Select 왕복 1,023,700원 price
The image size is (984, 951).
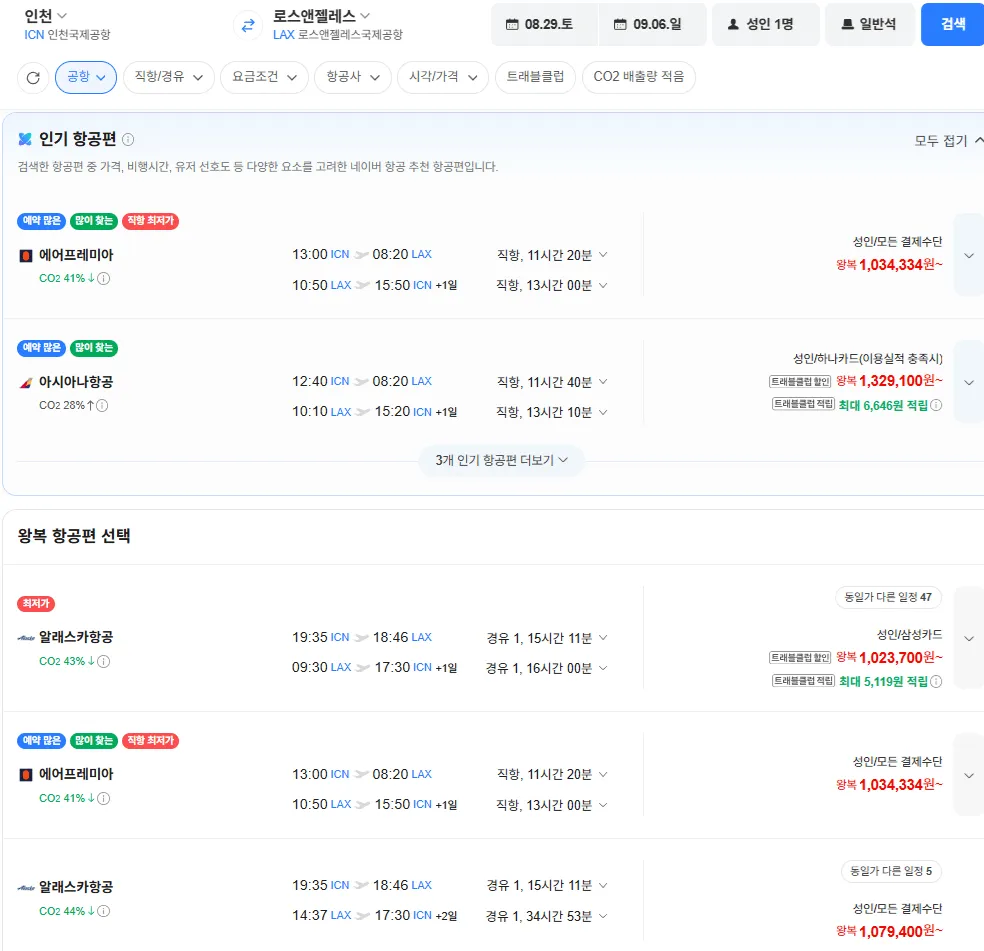[889, 657]
